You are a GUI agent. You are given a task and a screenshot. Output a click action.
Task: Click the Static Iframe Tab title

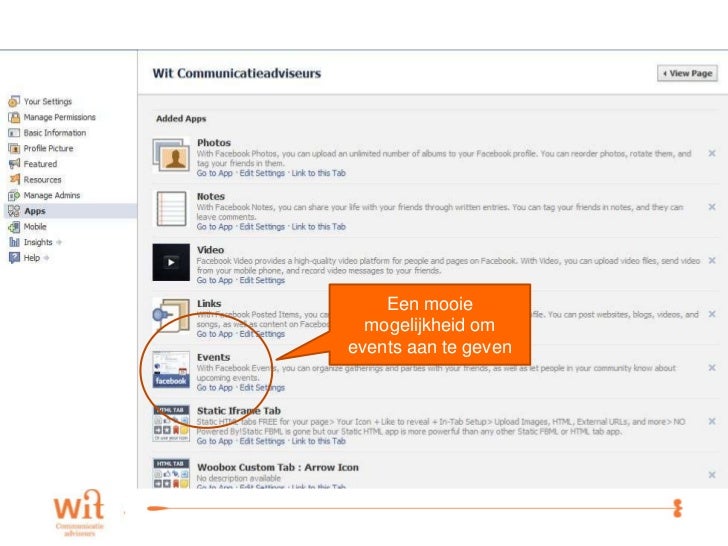[x=239, y=411]
